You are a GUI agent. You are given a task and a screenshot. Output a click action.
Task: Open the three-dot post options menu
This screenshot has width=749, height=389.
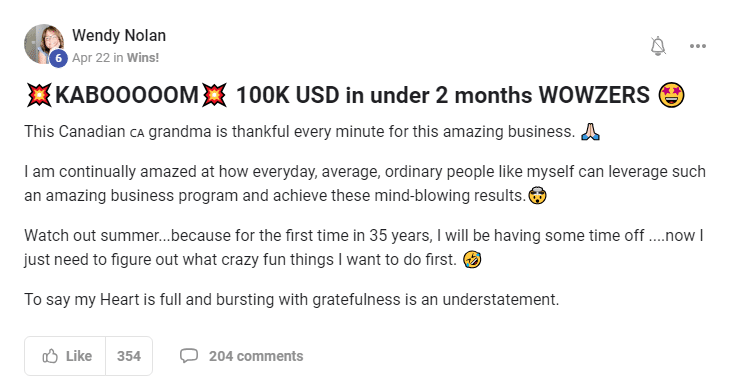pos(698,46)
